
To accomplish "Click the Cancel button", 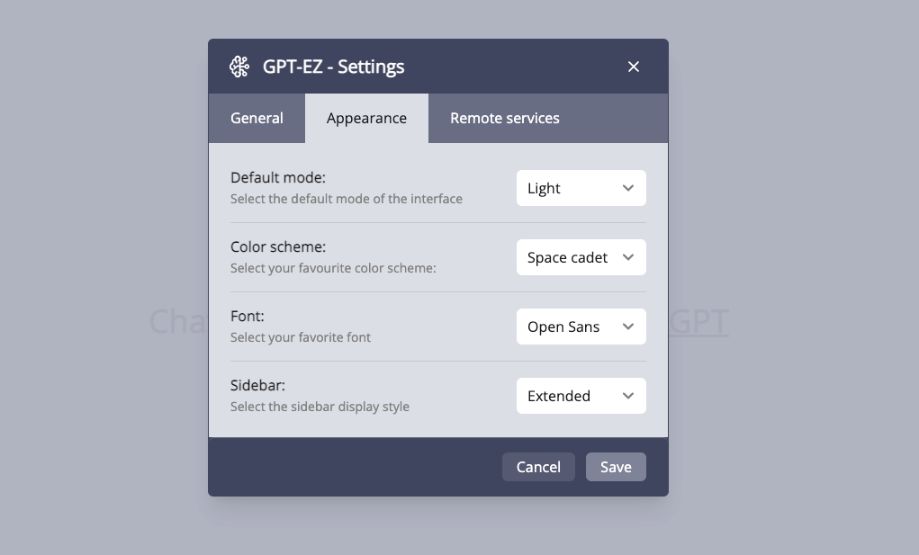I will click(538, 467).
